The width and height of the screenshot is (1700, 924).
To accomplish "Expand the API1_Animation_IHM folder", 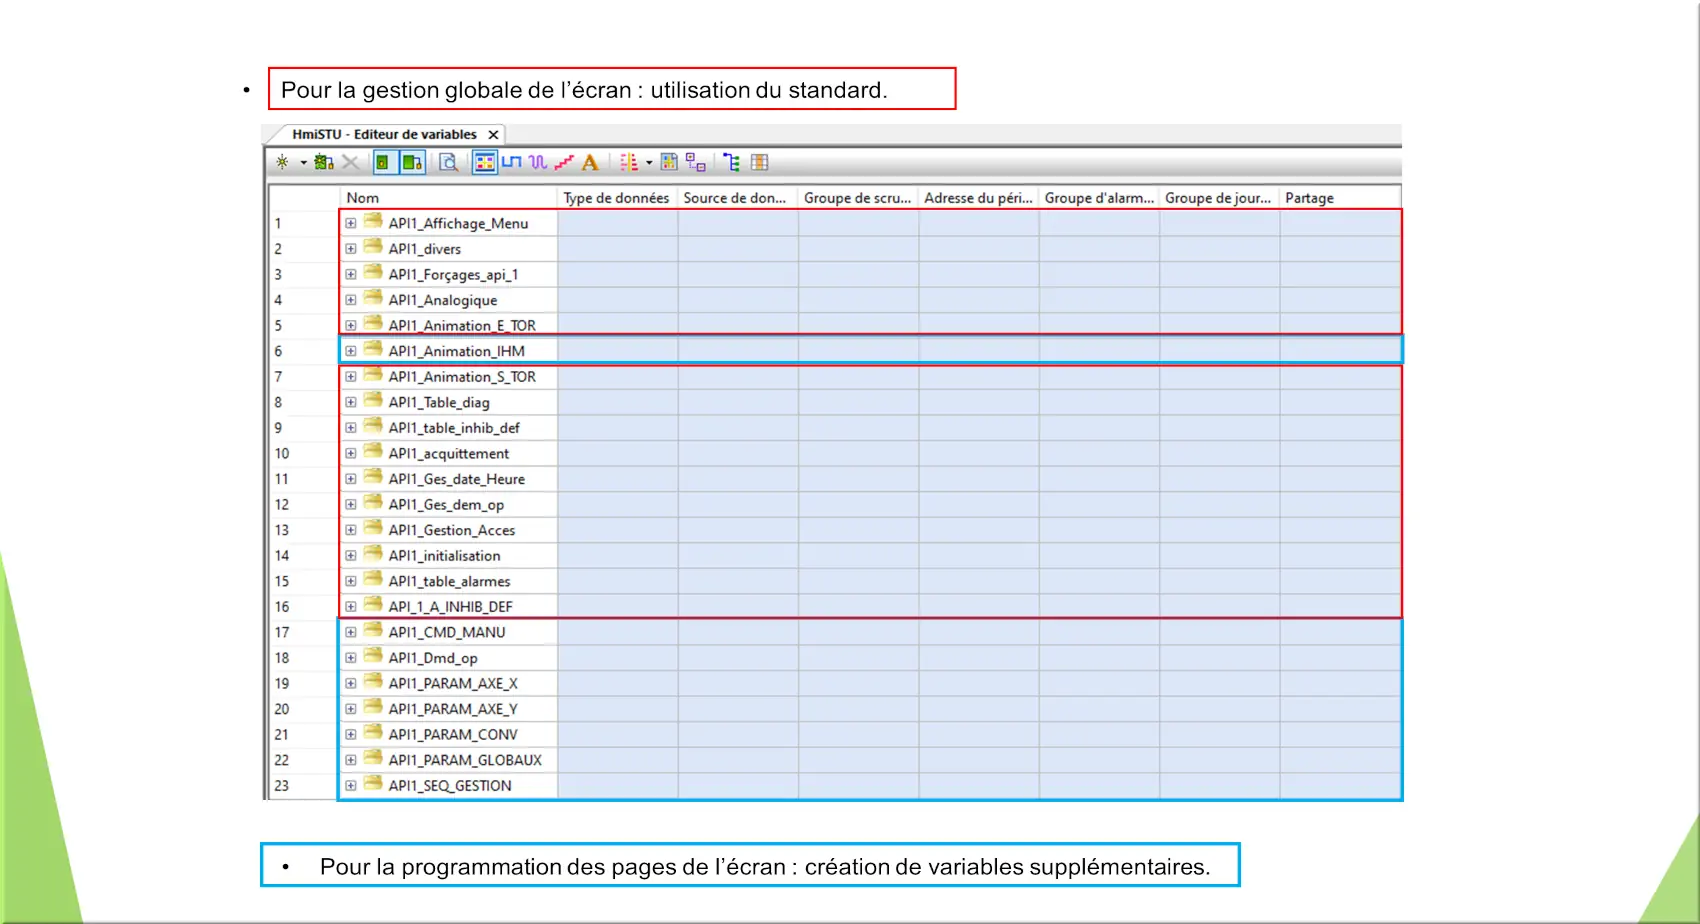I will point(351,351).
